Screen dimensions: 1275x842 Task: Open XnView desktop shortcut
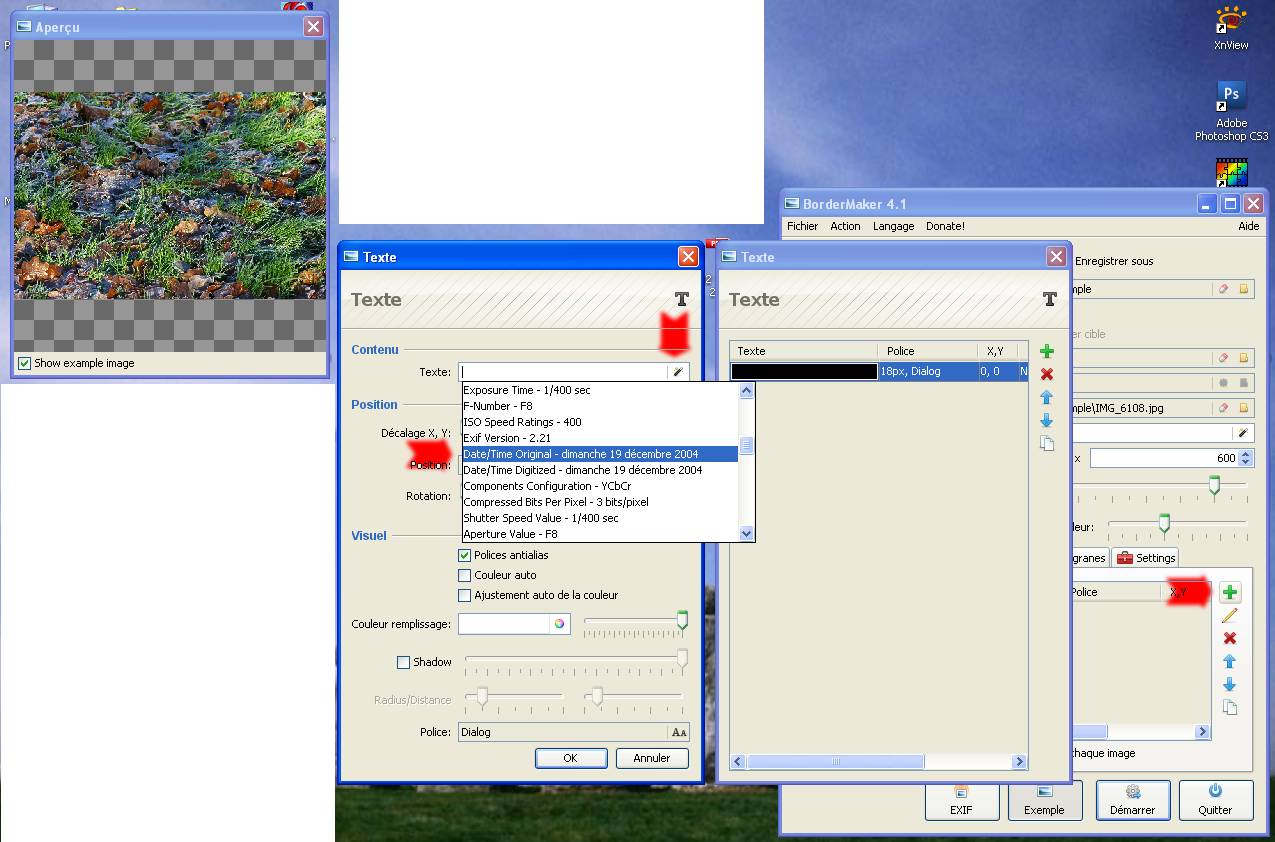(1231, 28)
